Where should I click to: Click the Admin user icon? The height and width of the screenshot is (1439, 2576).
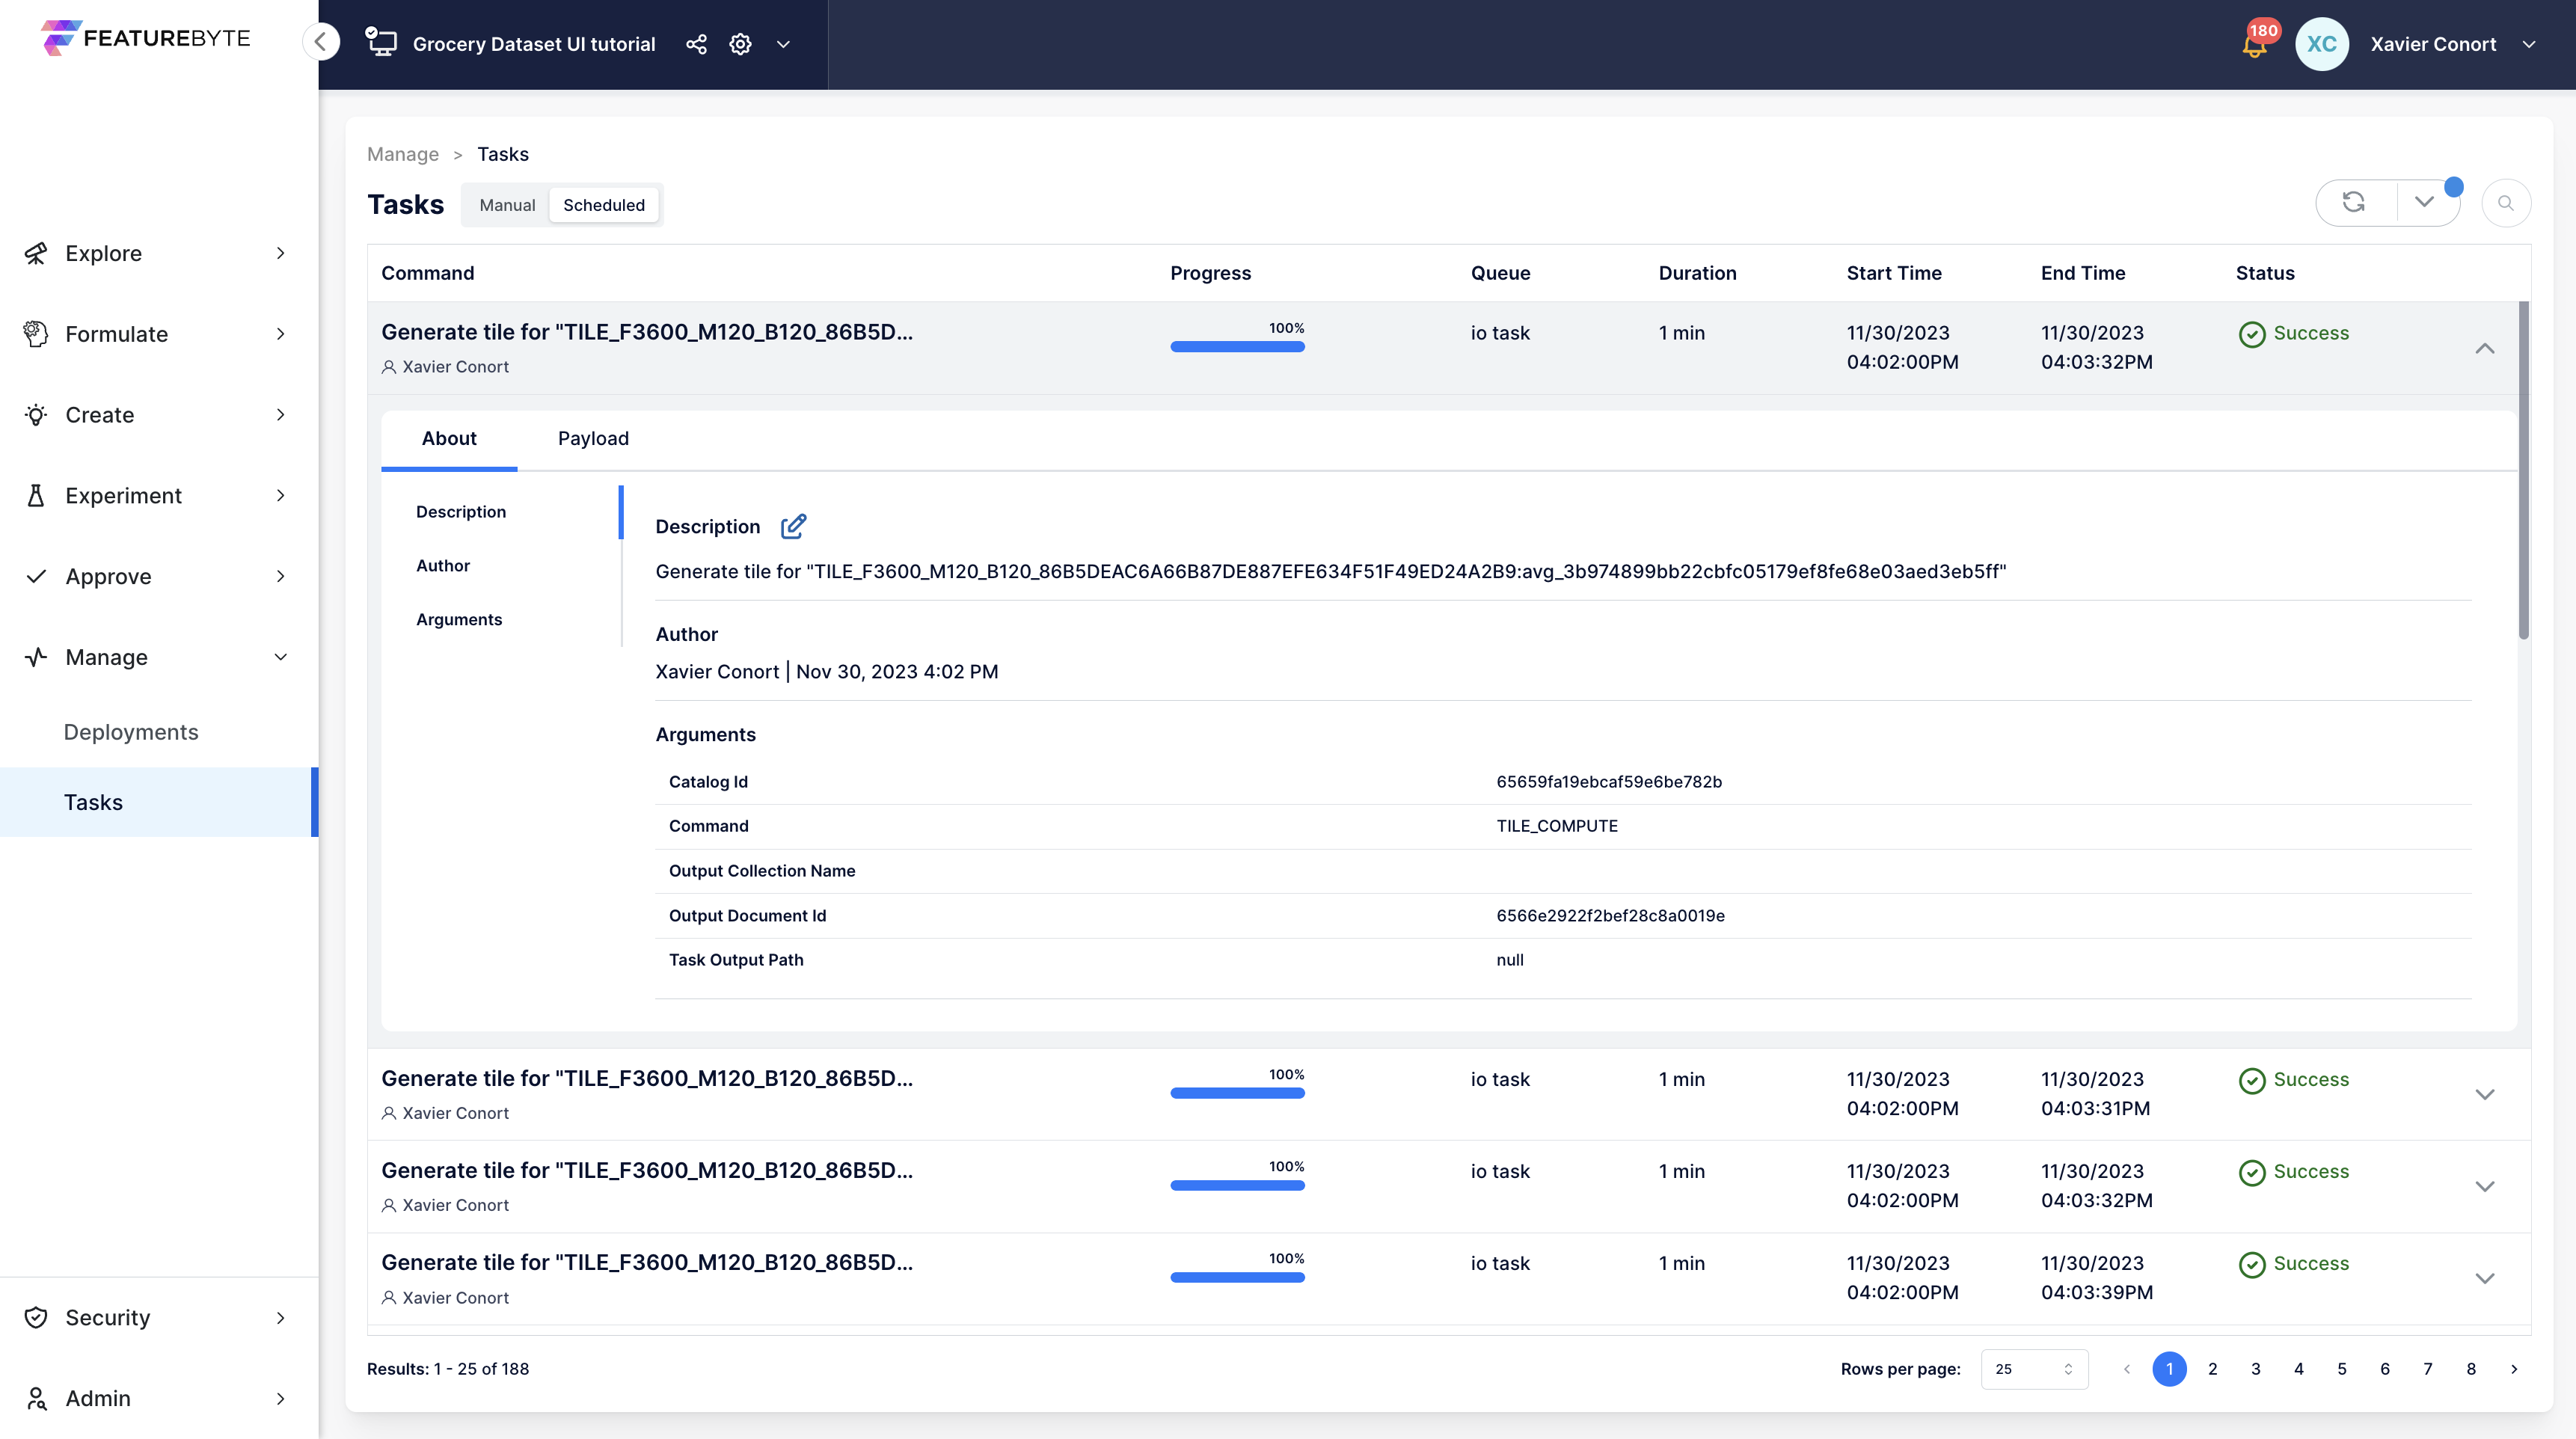(36, 1398)
